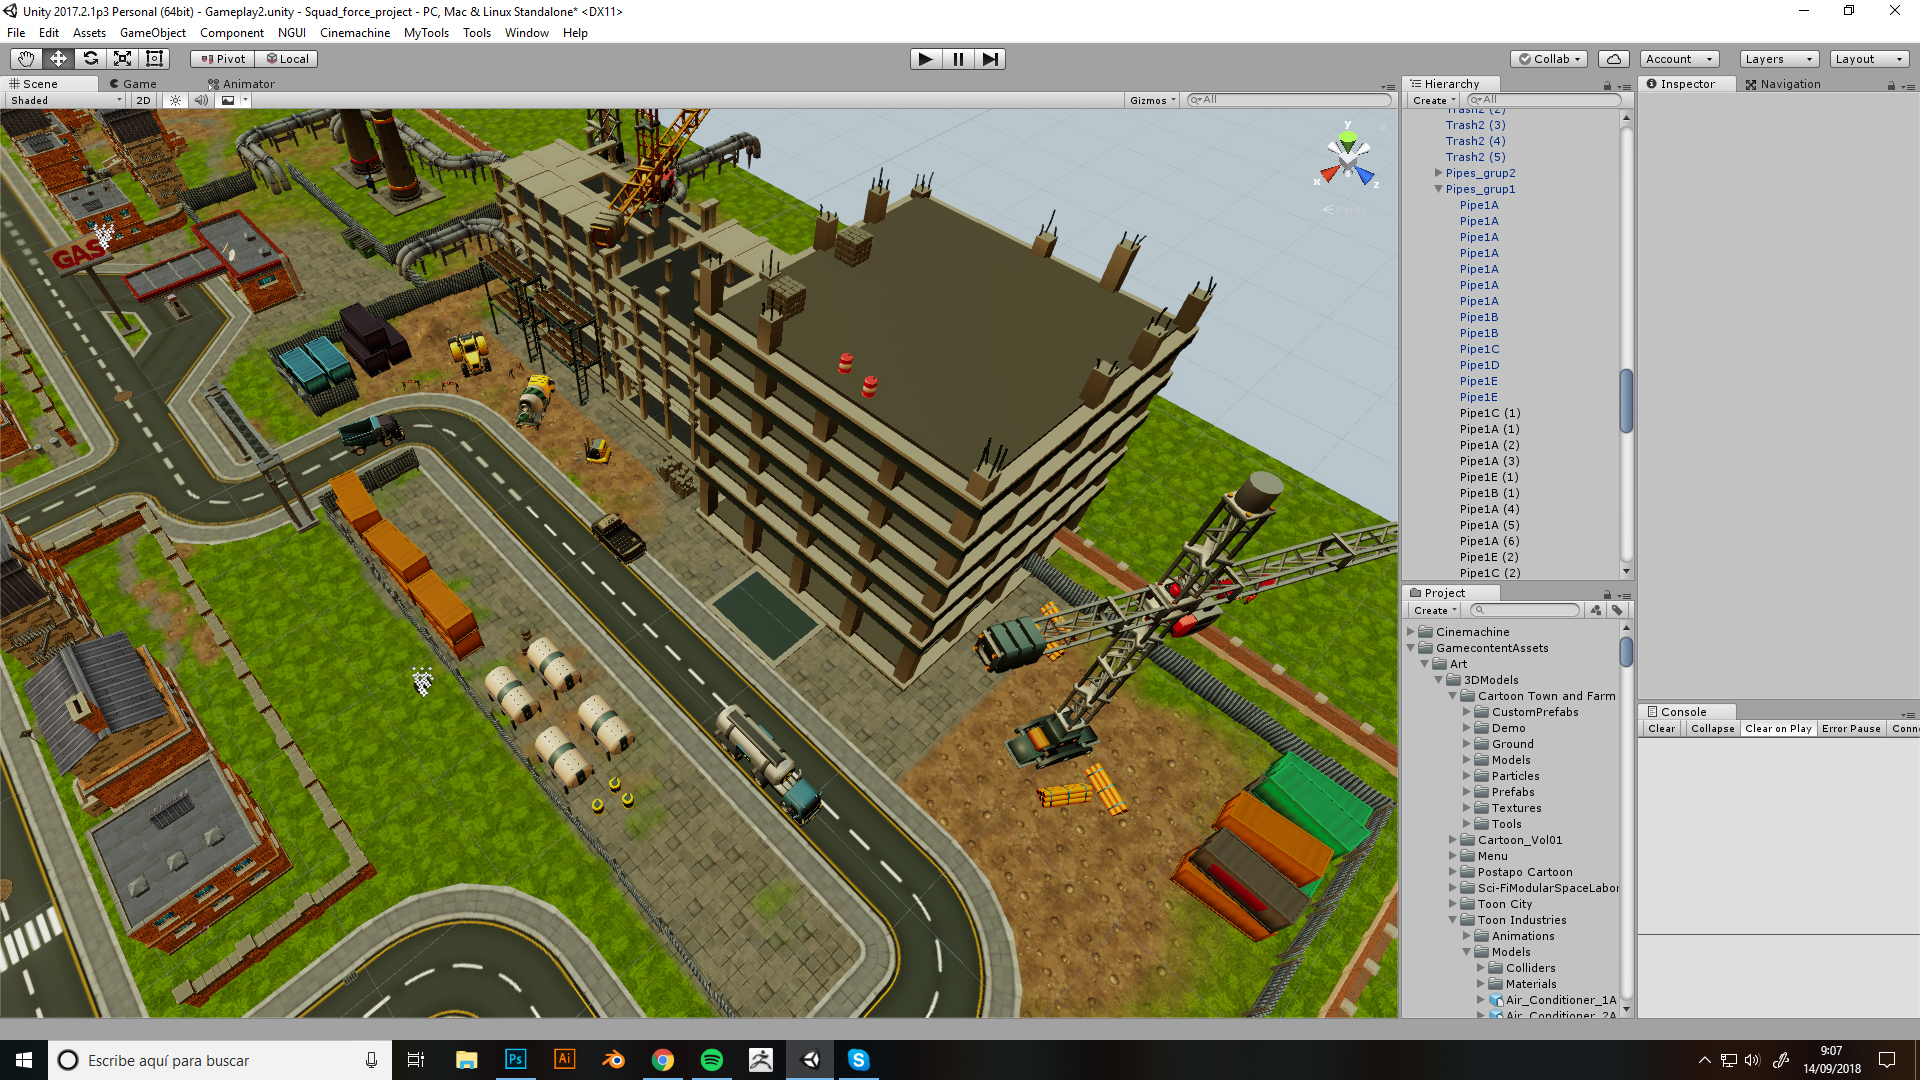Select the Hand tool
1920x1080 pixels.
pyautogui.click(x=26, y=59)
